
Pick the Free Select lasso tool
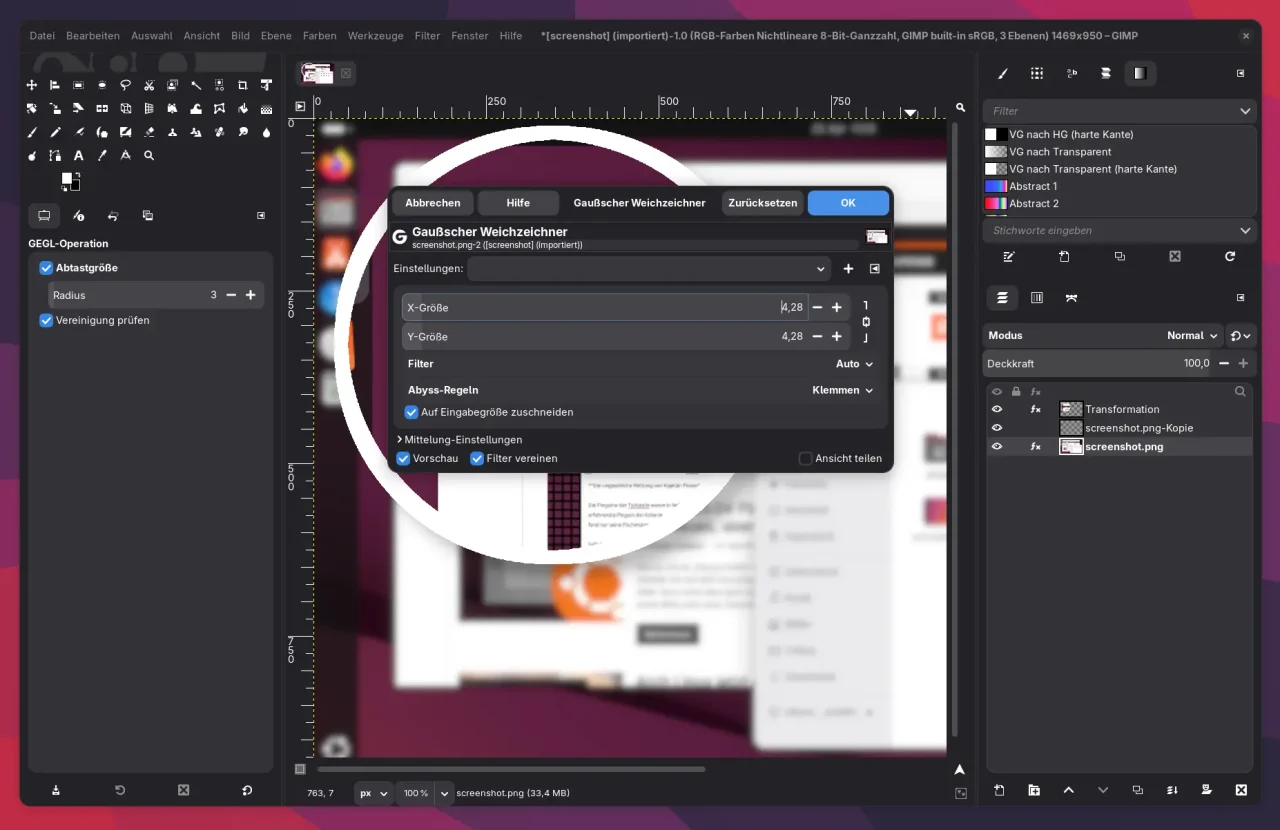pyautogui.click(x=125, y=86)
